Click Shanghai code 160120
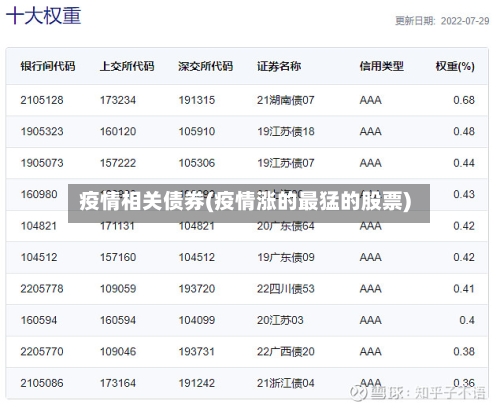Viewport: 500px width, 408px height. (x=118, y=131)
